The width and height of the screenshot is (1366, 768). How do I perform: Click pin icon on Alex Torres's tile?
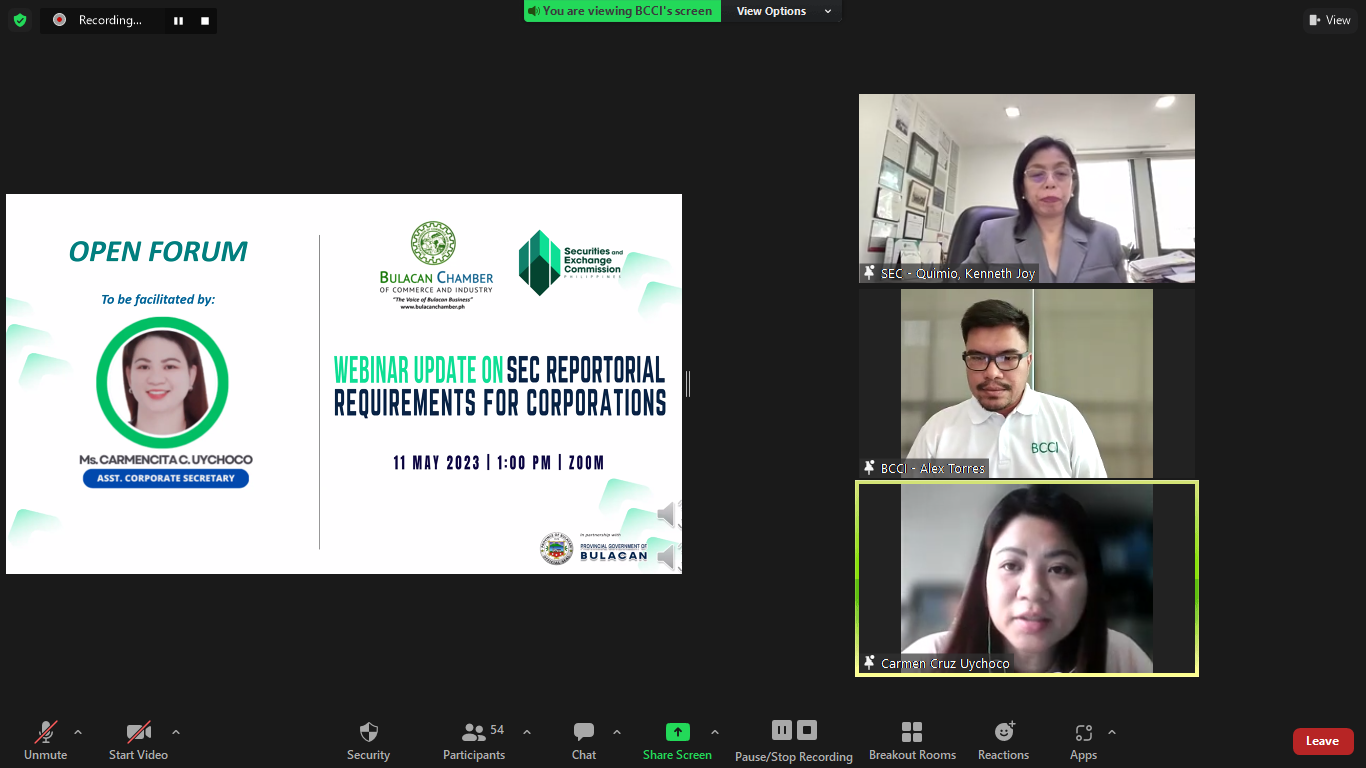[x=869, y=468]
